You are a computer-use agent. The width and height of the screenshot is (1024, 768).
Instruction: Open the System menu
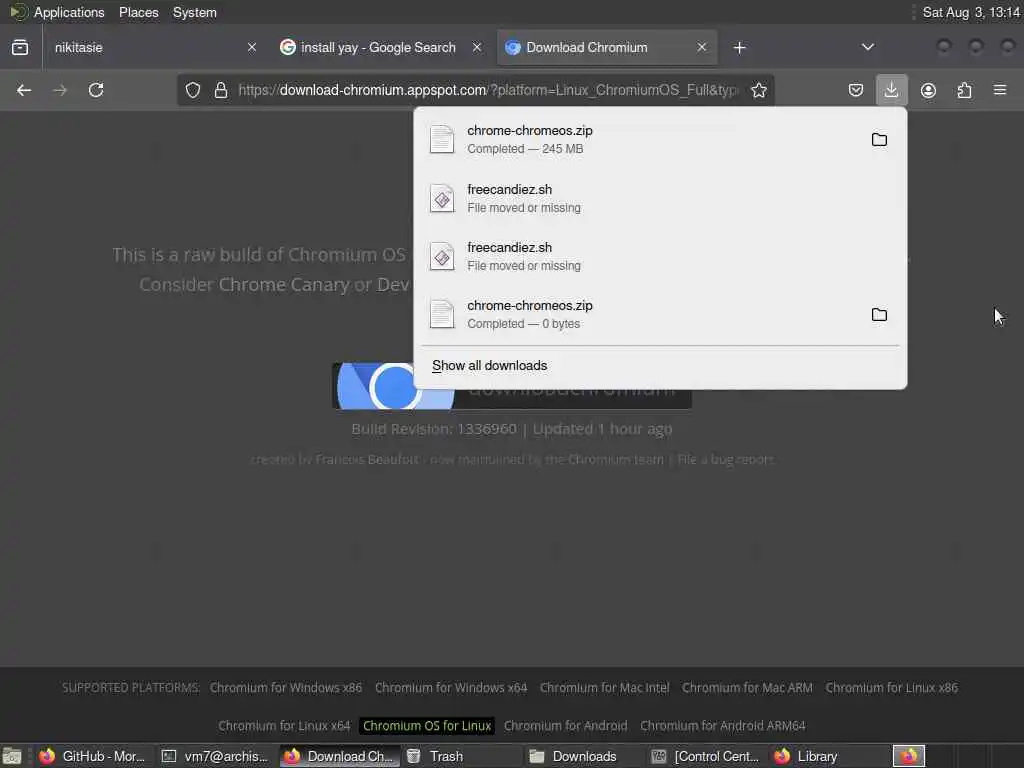[x=195, y=12]
